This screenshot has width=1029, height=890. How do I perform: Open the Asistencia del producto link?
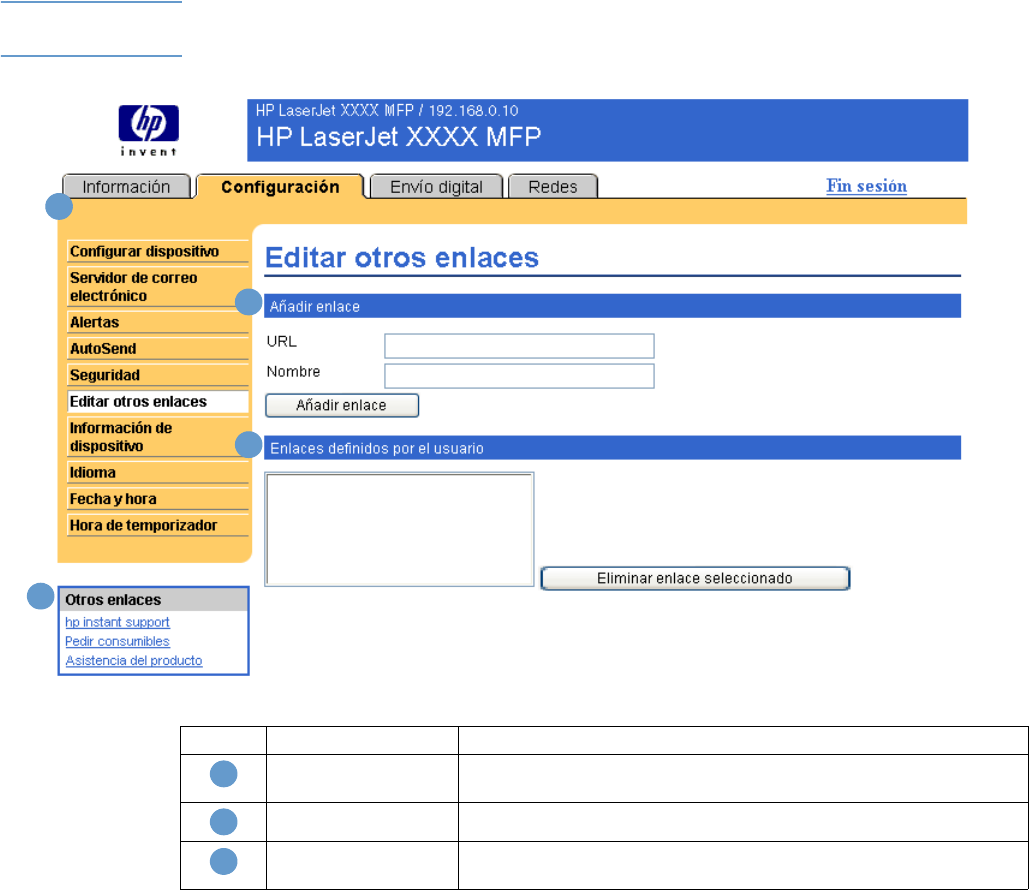pos(134,660)
